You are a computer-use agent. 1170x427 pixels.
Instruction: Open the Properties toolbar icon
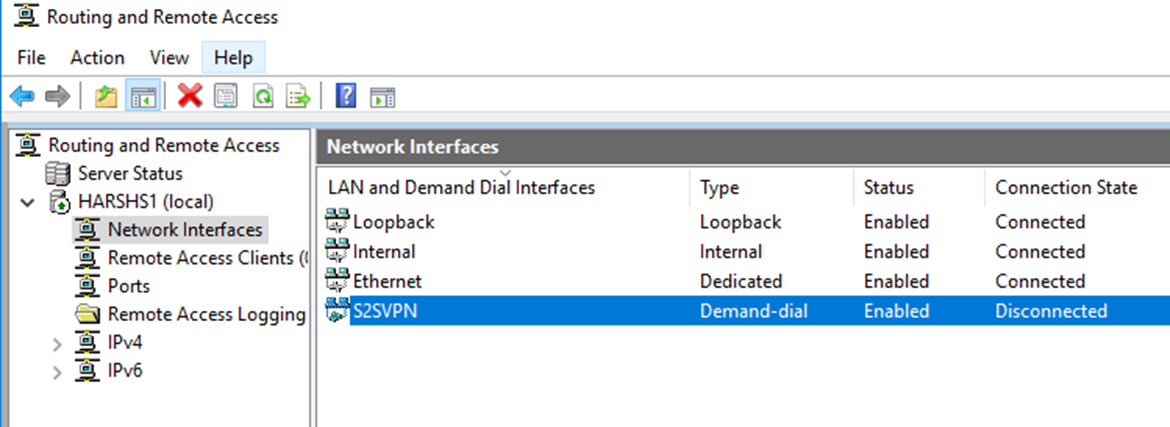[x=226, y=96]
